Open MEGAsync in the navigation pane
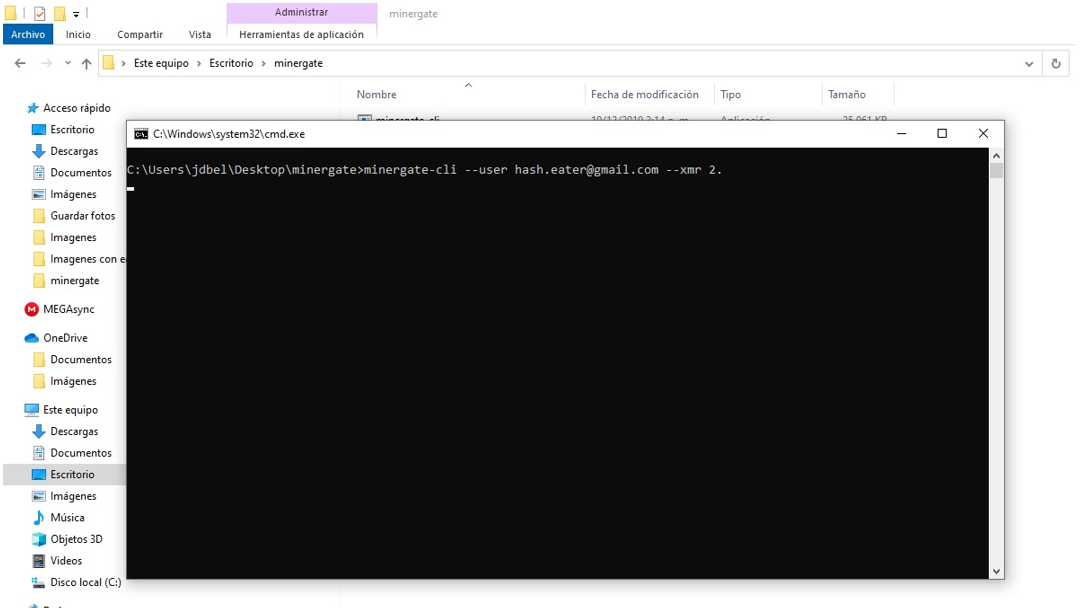Screen dimensions: 1087x608 (x=68, y=310)
